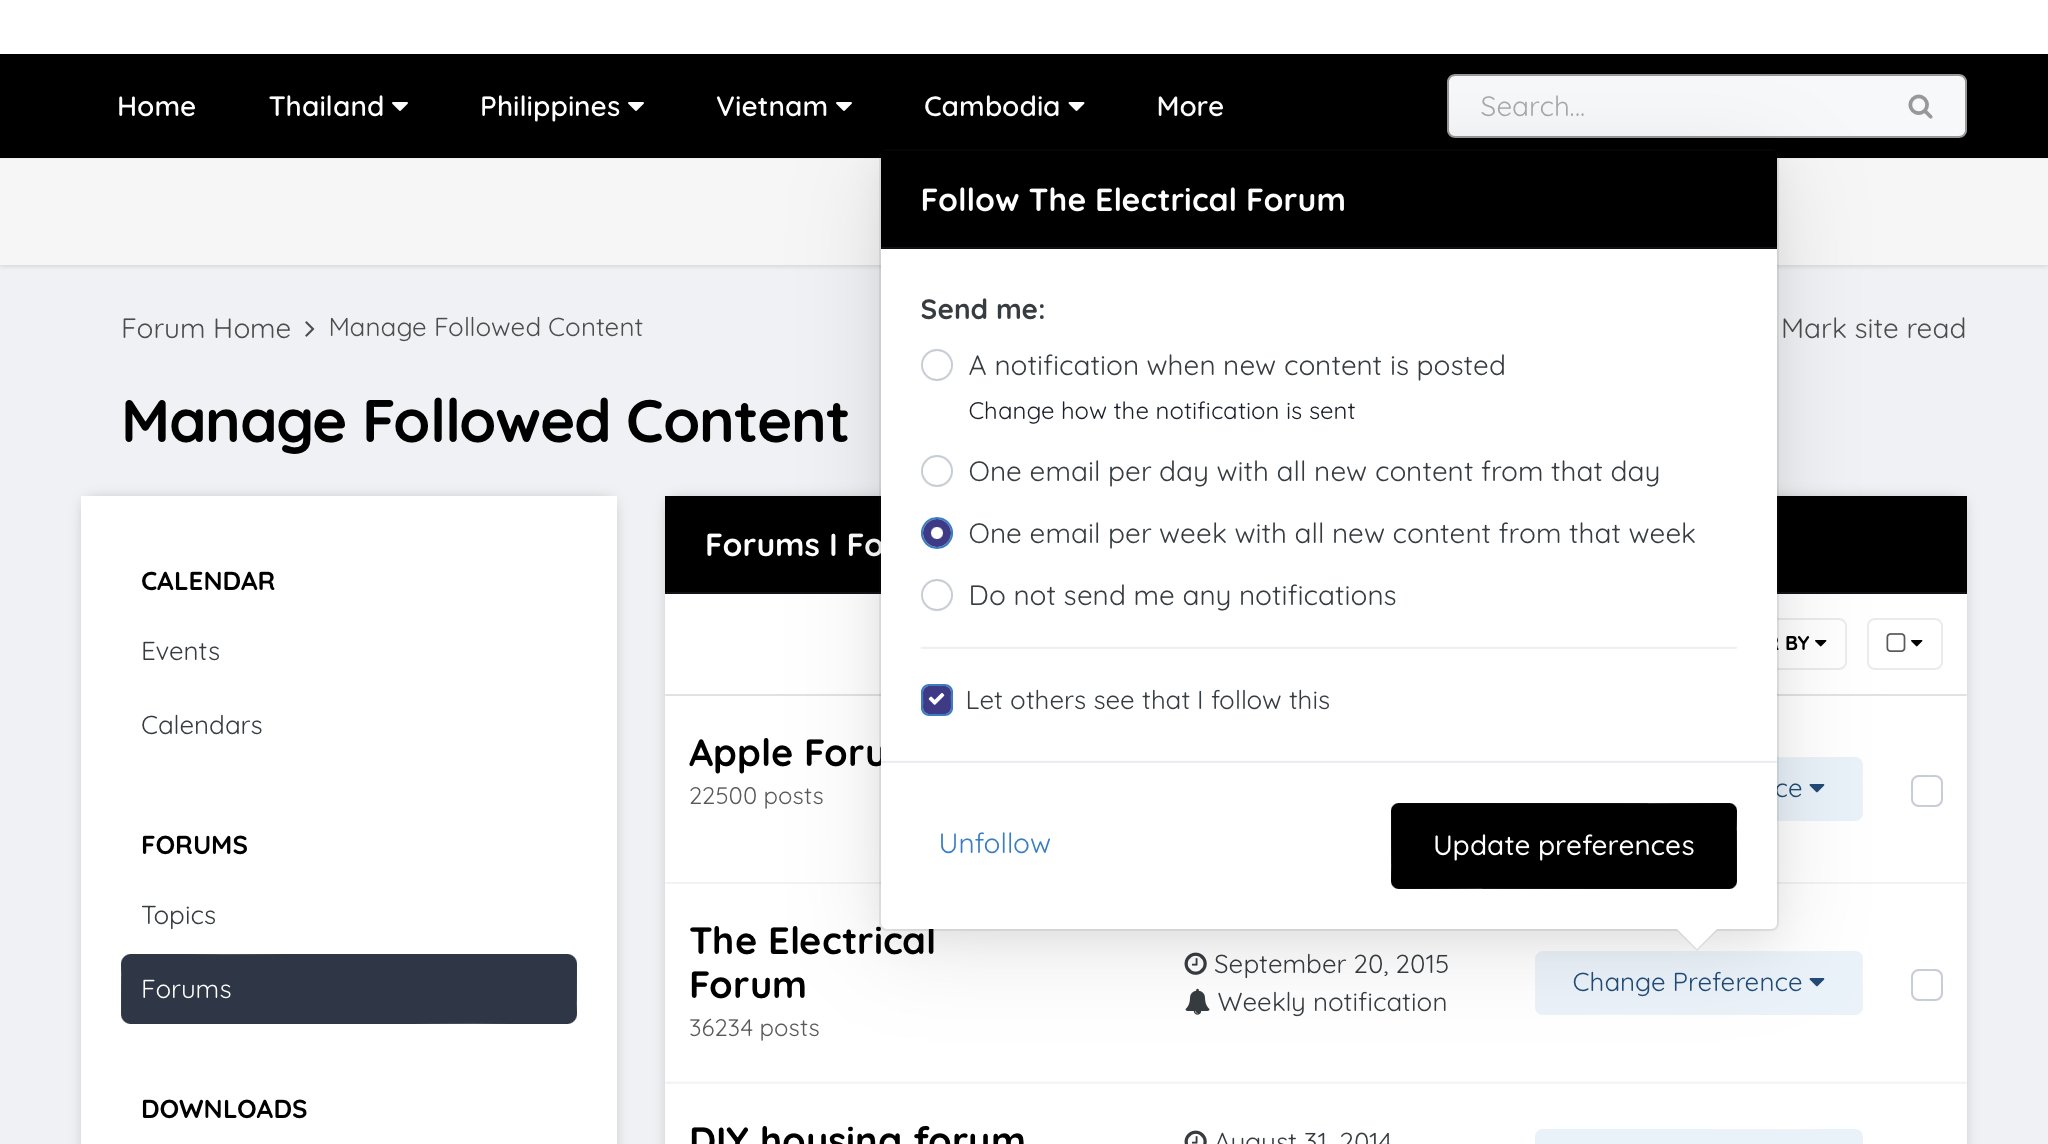Open the More menu item
Image resolution: width=2048 pixels, height=1144 pixels.
click(x=1190, y=106)
